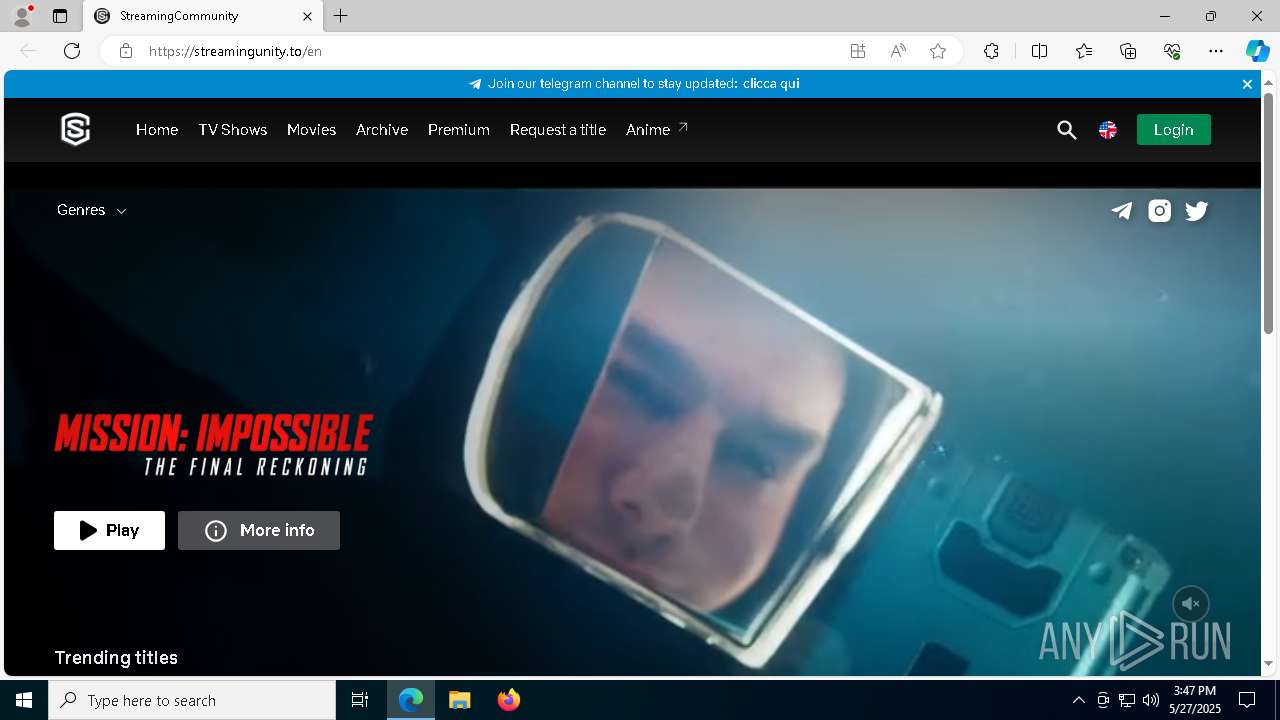
Task: Click the browser refresh button
Action: coord(72,51)
